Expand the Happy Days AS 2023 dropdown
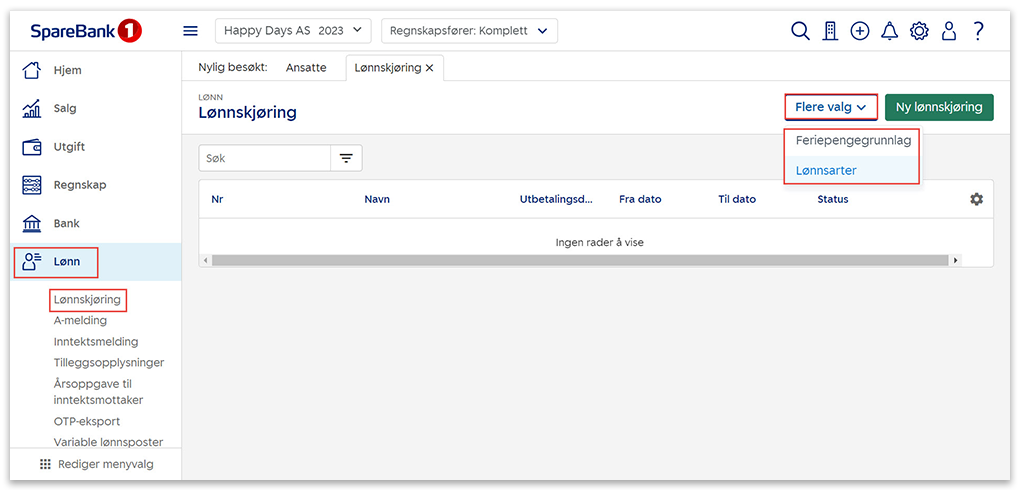The width and height of the screenshot is (1020, 490). tap(293, 31)
